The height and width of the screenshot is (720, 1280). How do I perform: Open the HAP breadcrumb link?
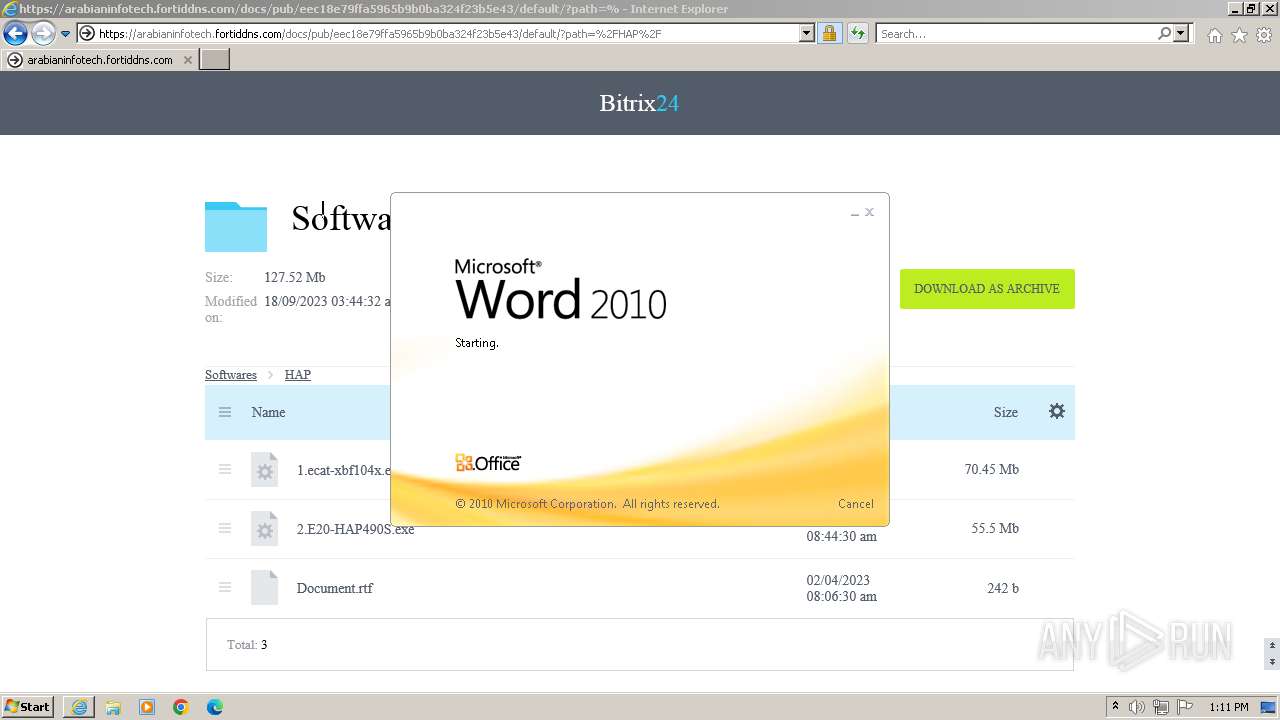click(298, 375)
